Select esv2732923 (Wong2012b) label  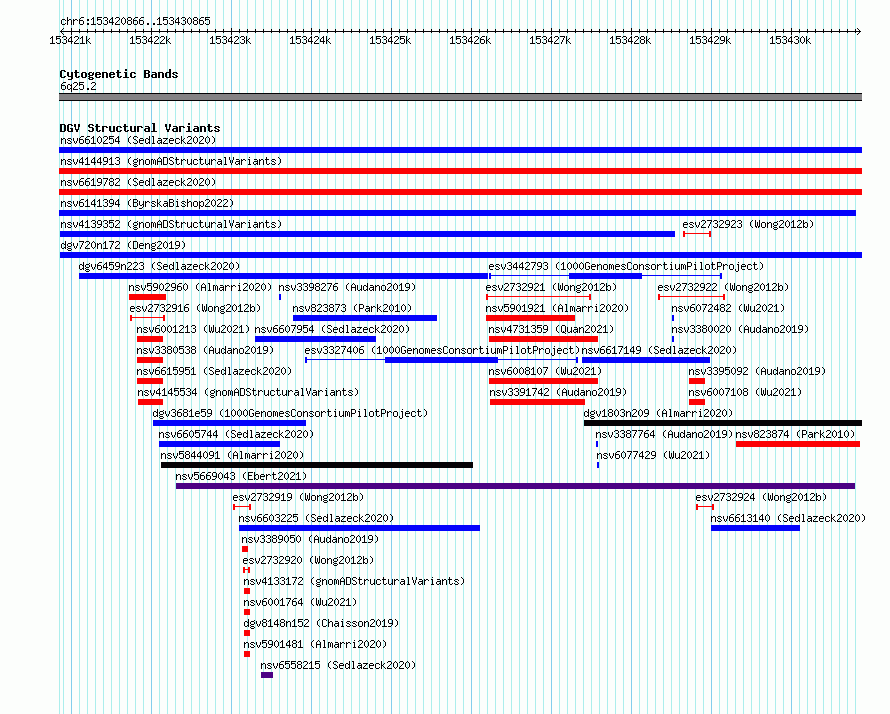tap(748, 224)
